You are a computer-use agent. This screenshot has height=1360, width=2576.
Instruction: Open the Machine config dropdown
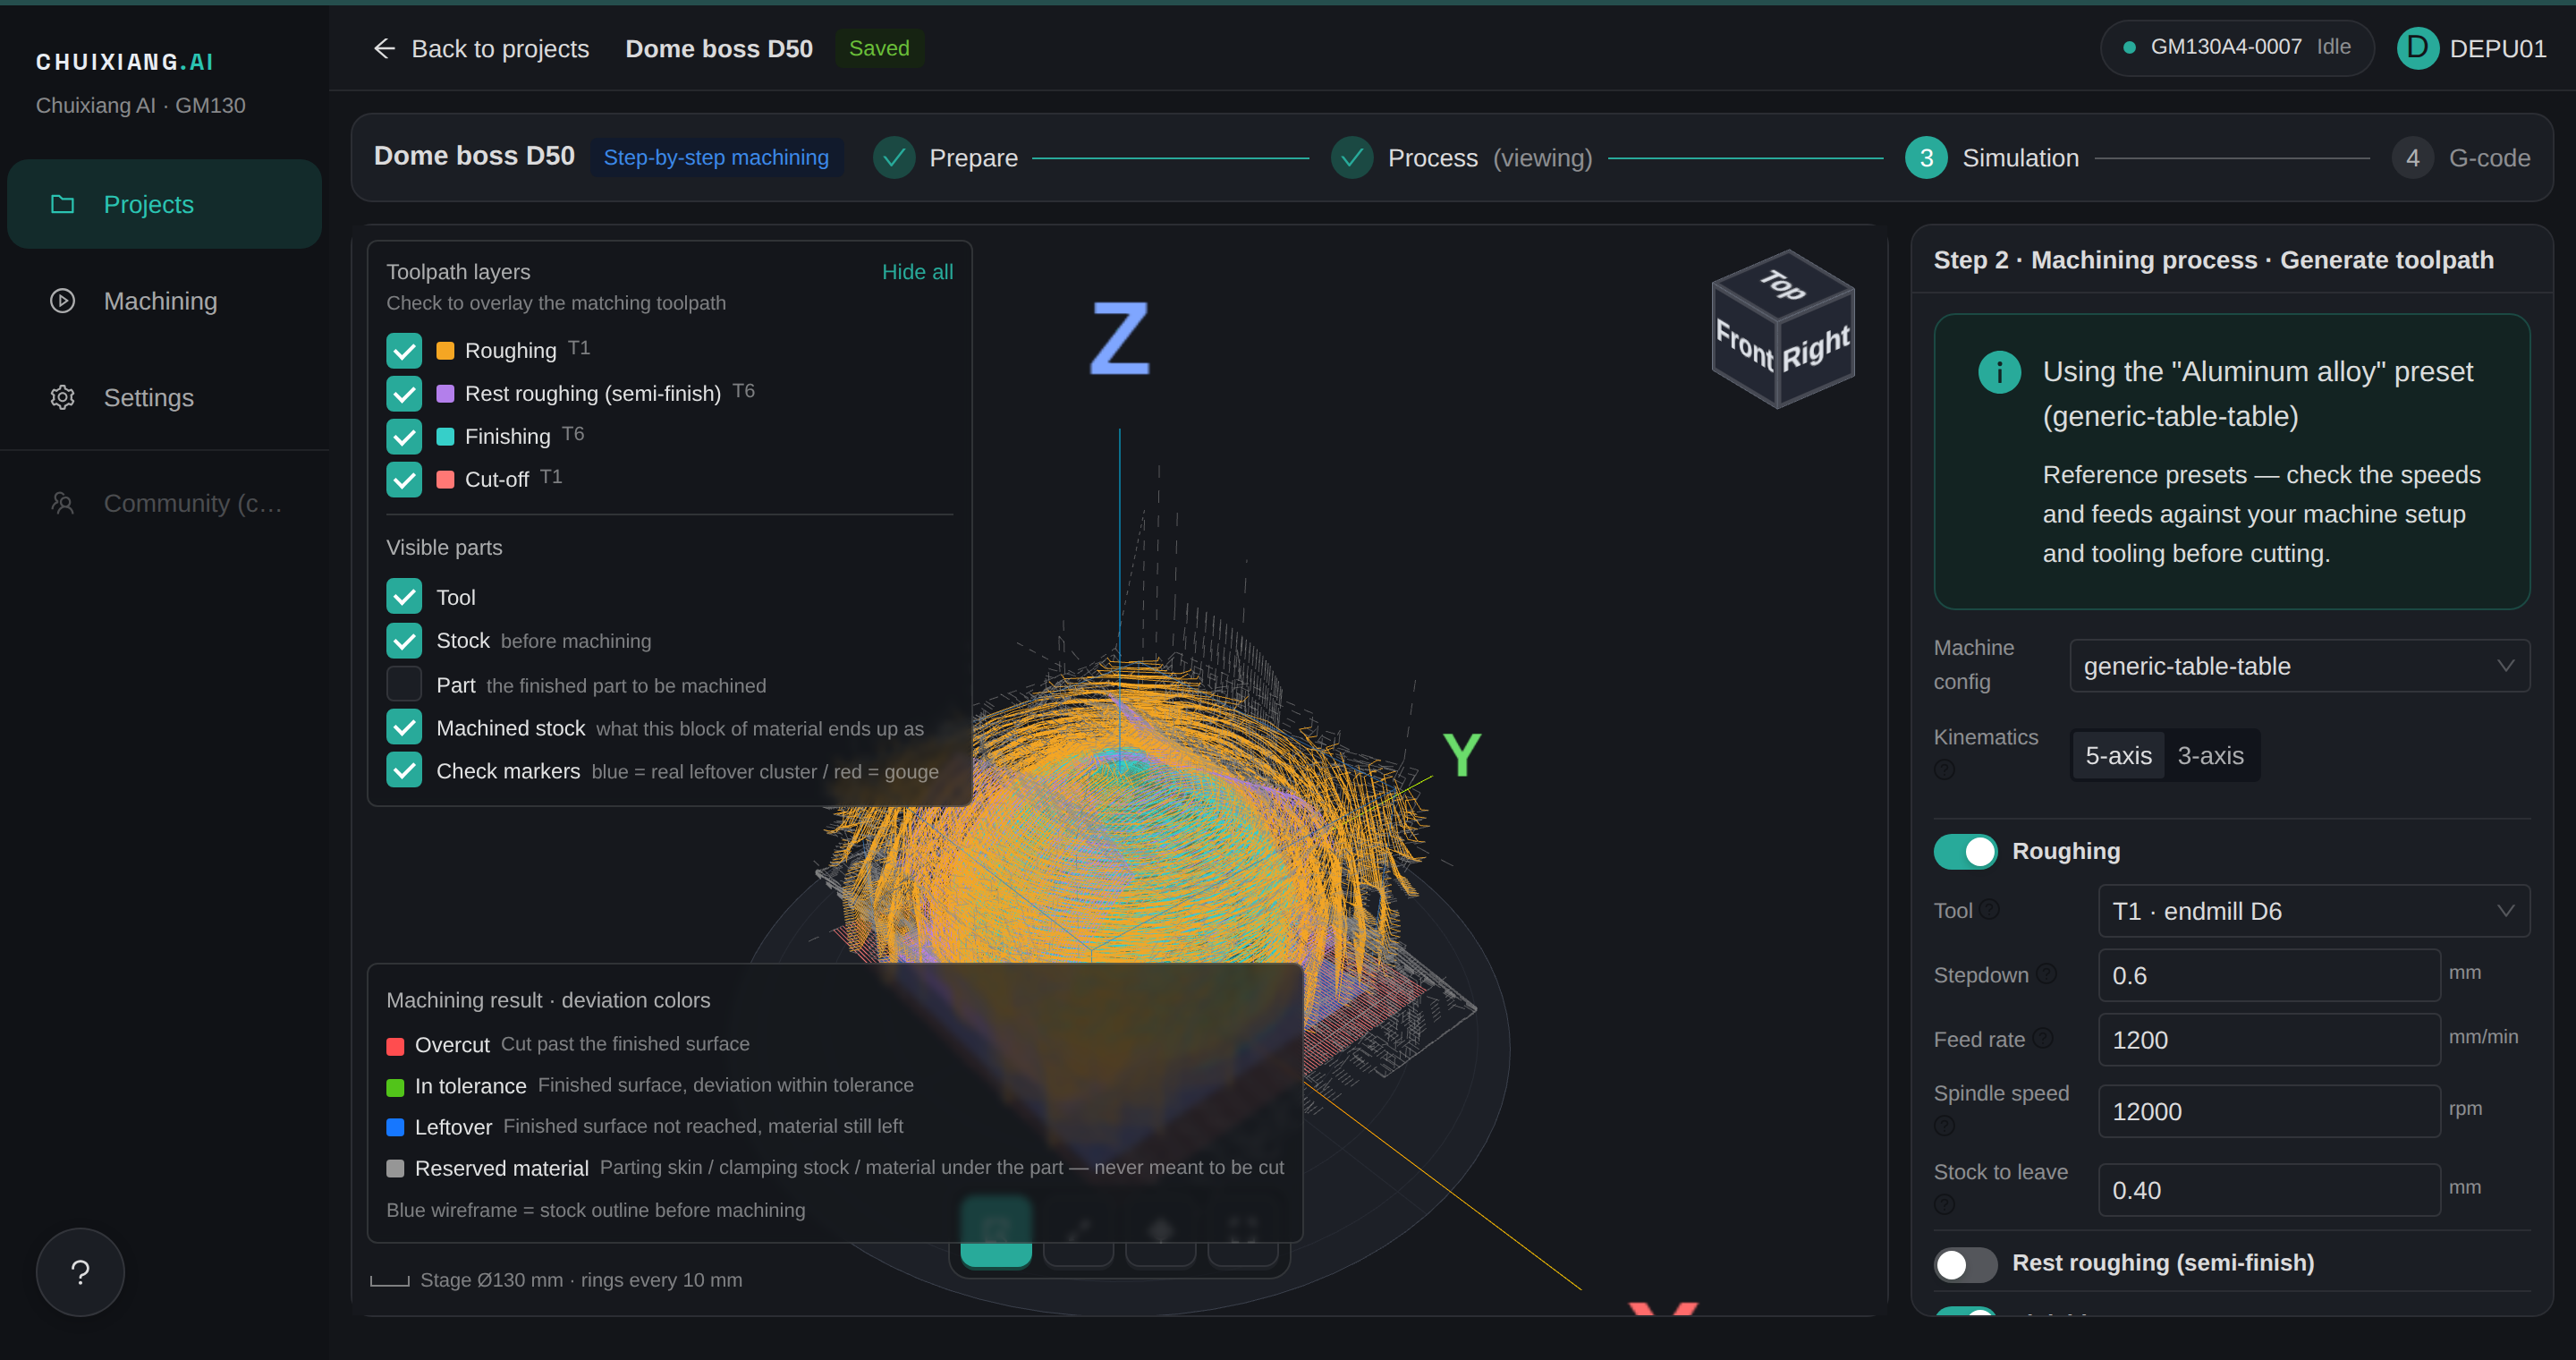(2299, 666)
